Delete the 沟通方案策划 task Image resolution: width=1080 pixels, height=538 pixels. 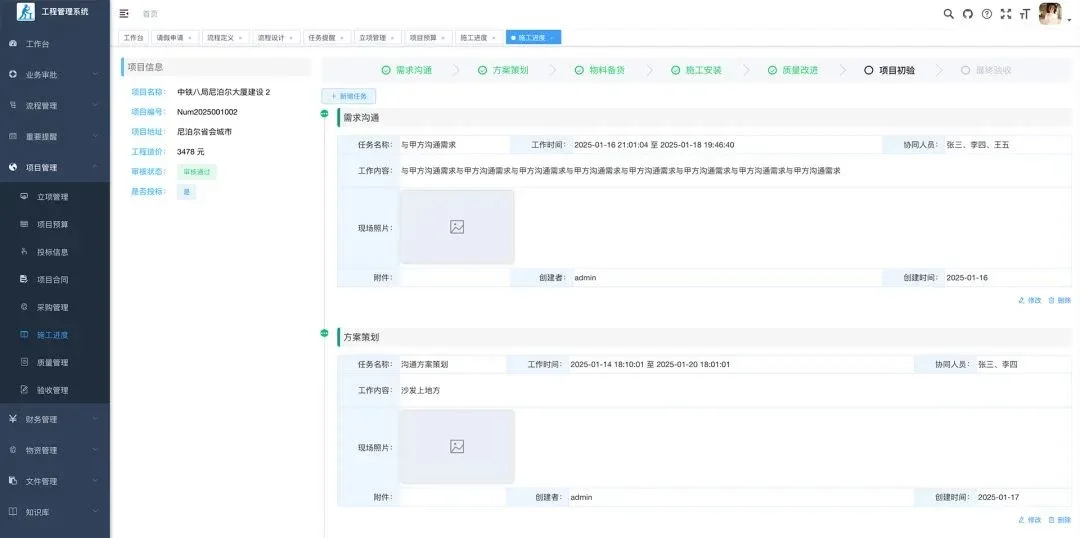[x=1059, y=520]
